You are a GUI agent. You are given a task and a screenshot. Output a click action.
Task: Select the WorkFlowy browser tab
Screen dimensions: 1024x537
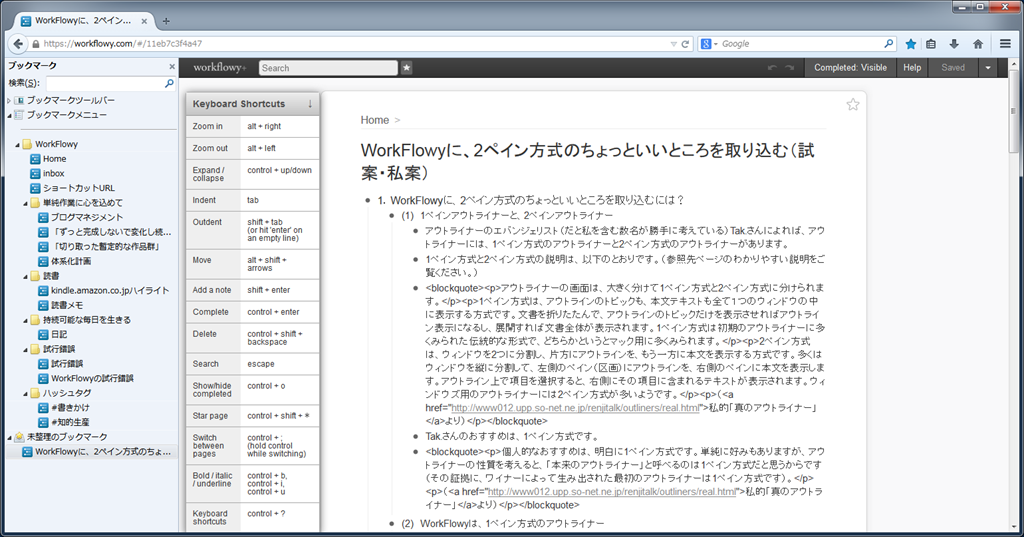pos(85,21)
